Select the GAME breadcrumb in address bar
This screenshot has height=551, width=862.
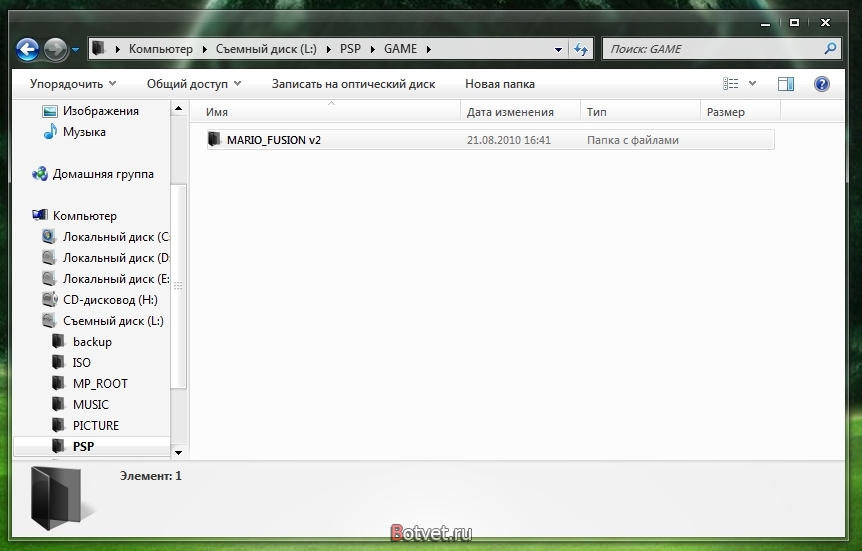pyautogui.click(x=400, y=49)
